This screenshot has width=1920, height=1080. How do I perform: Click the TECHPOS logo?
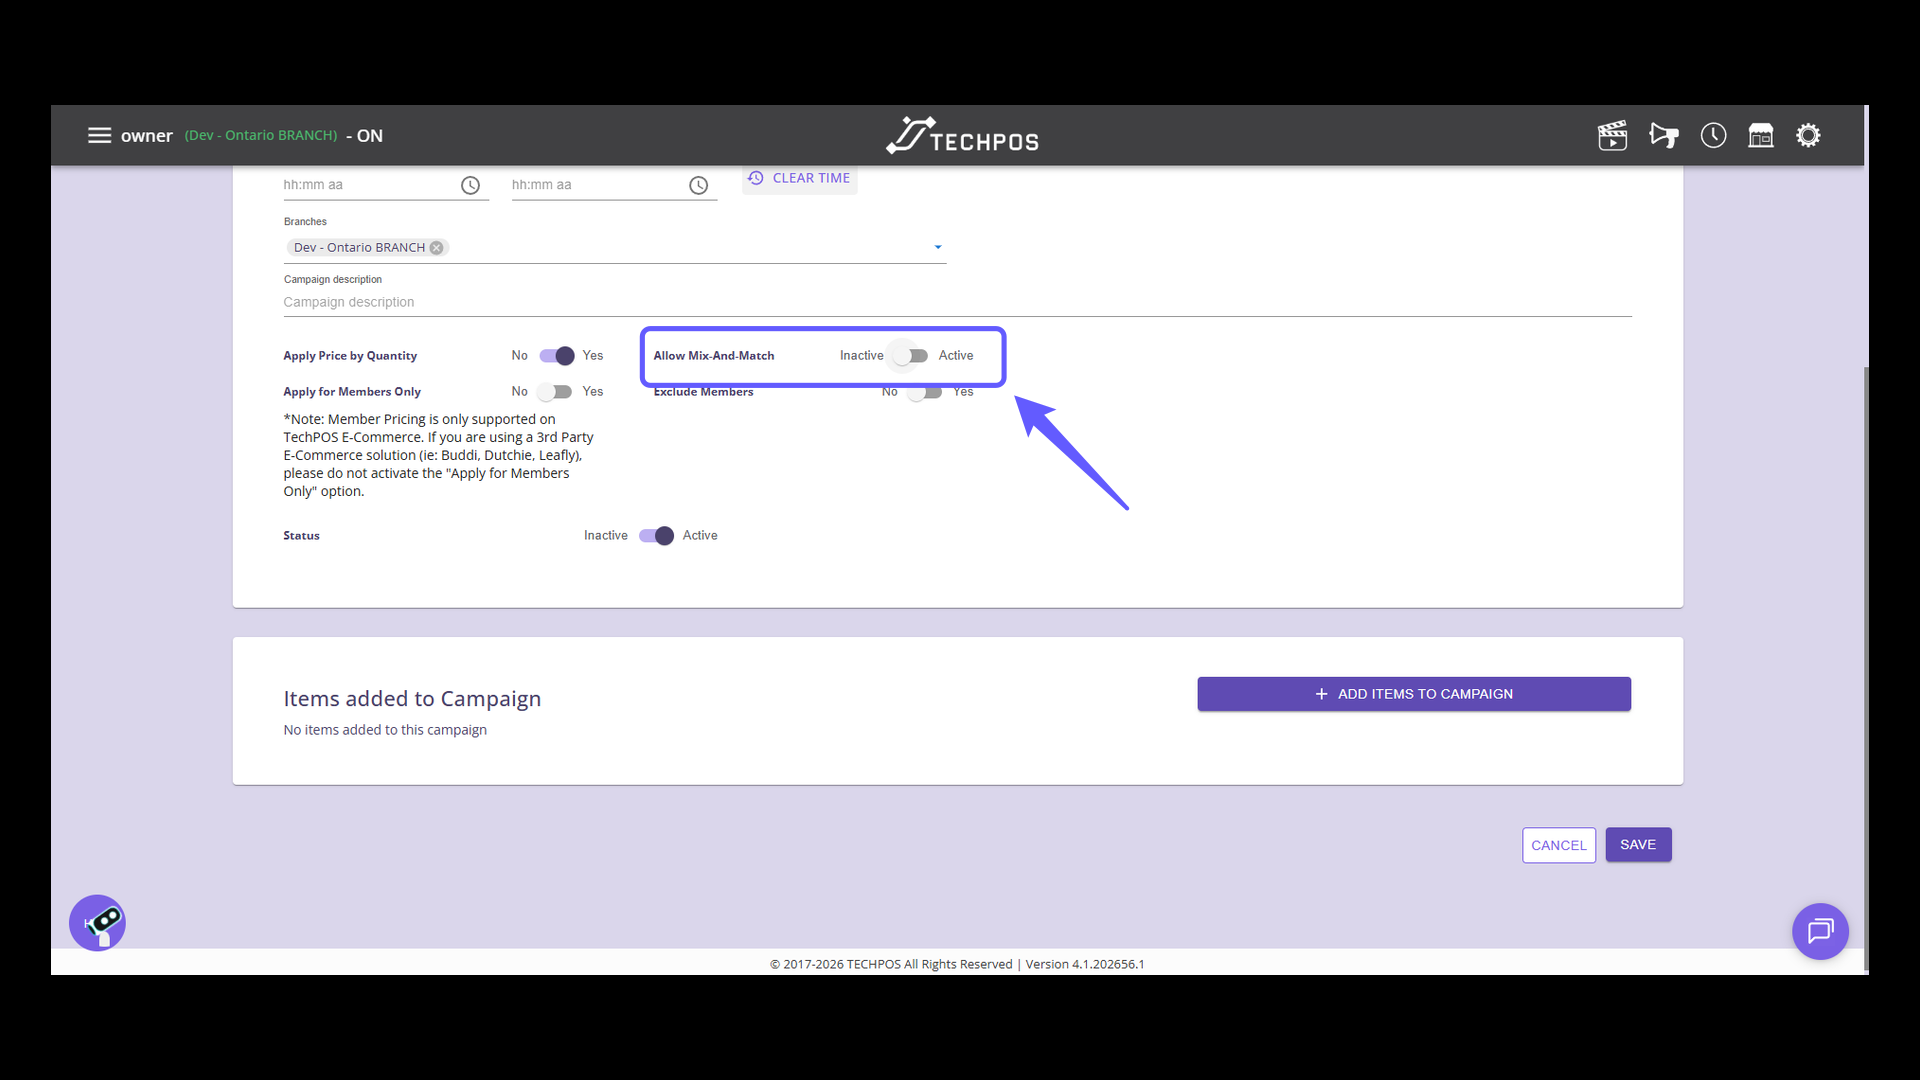click(x=962, y=135)
